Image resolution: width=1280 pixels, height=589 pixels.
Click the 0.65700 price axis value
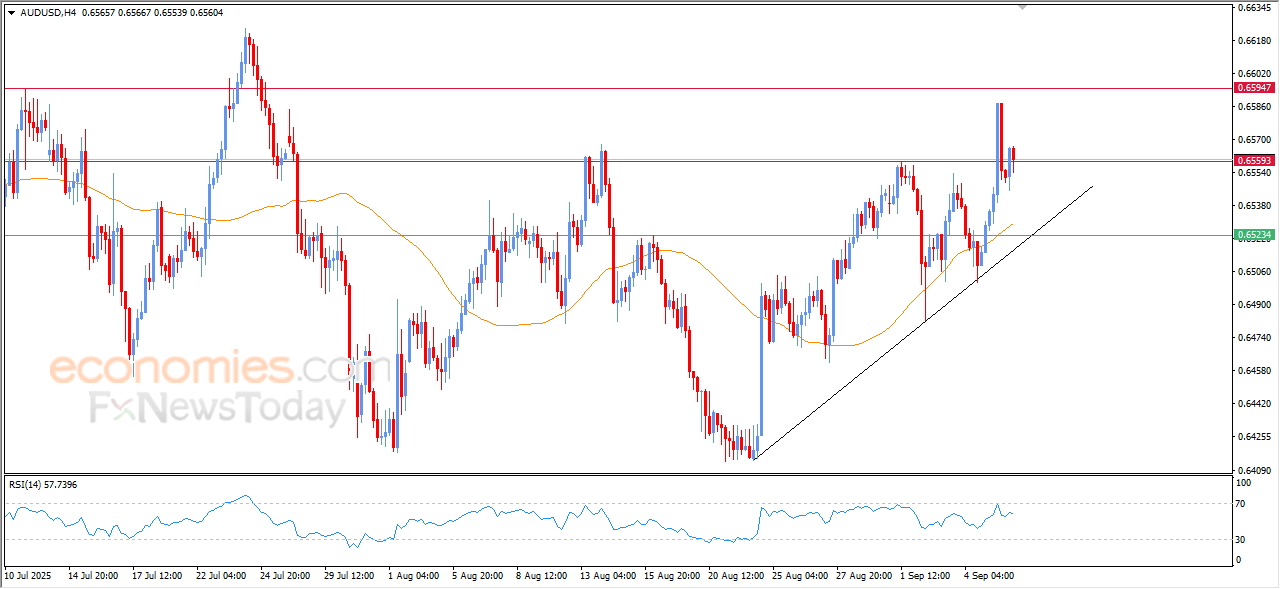coord(1254,140)
